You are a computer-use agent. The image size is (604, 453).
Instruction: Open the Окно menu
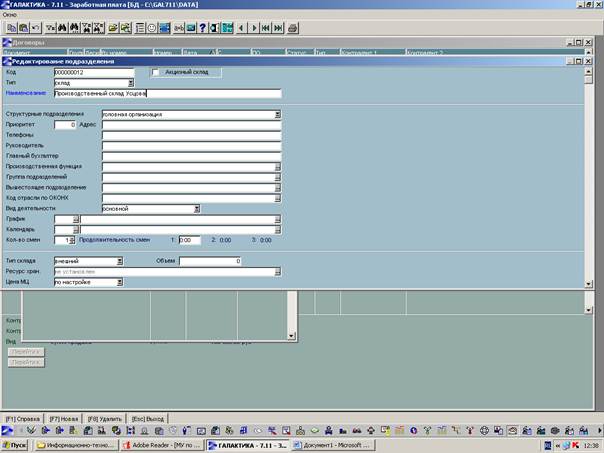(9, 15)
